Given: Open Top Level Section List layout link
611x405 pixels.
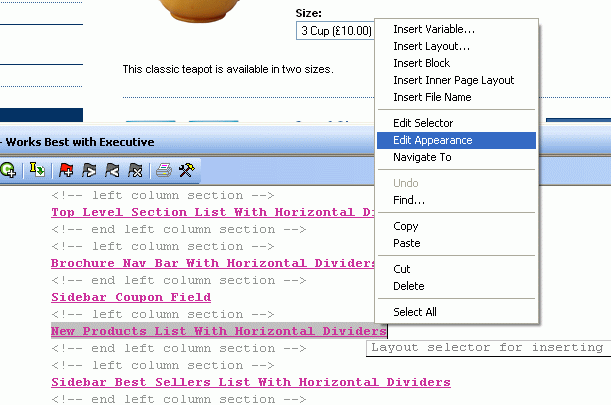Looking at the screenshot, I should [x=212, y=212].
